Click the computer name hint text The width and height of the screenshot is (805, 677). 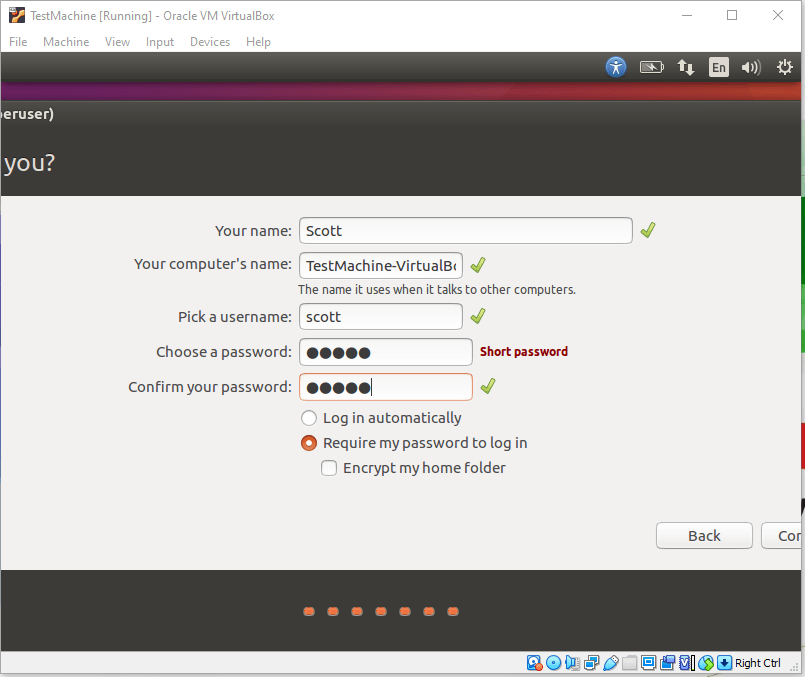coord(437,289)
